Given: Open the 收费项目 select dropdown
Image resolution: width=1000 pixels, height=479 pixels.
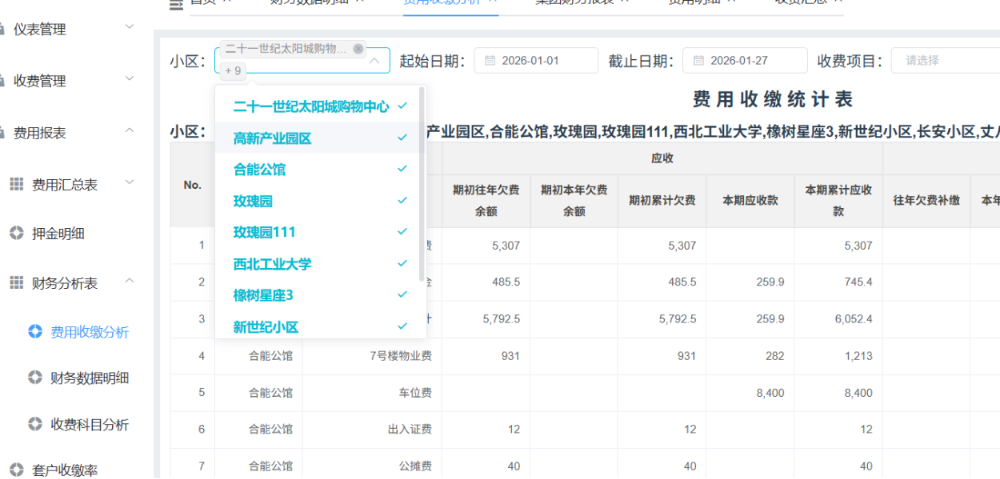Looking at the screenshot, I should (945, 61).
